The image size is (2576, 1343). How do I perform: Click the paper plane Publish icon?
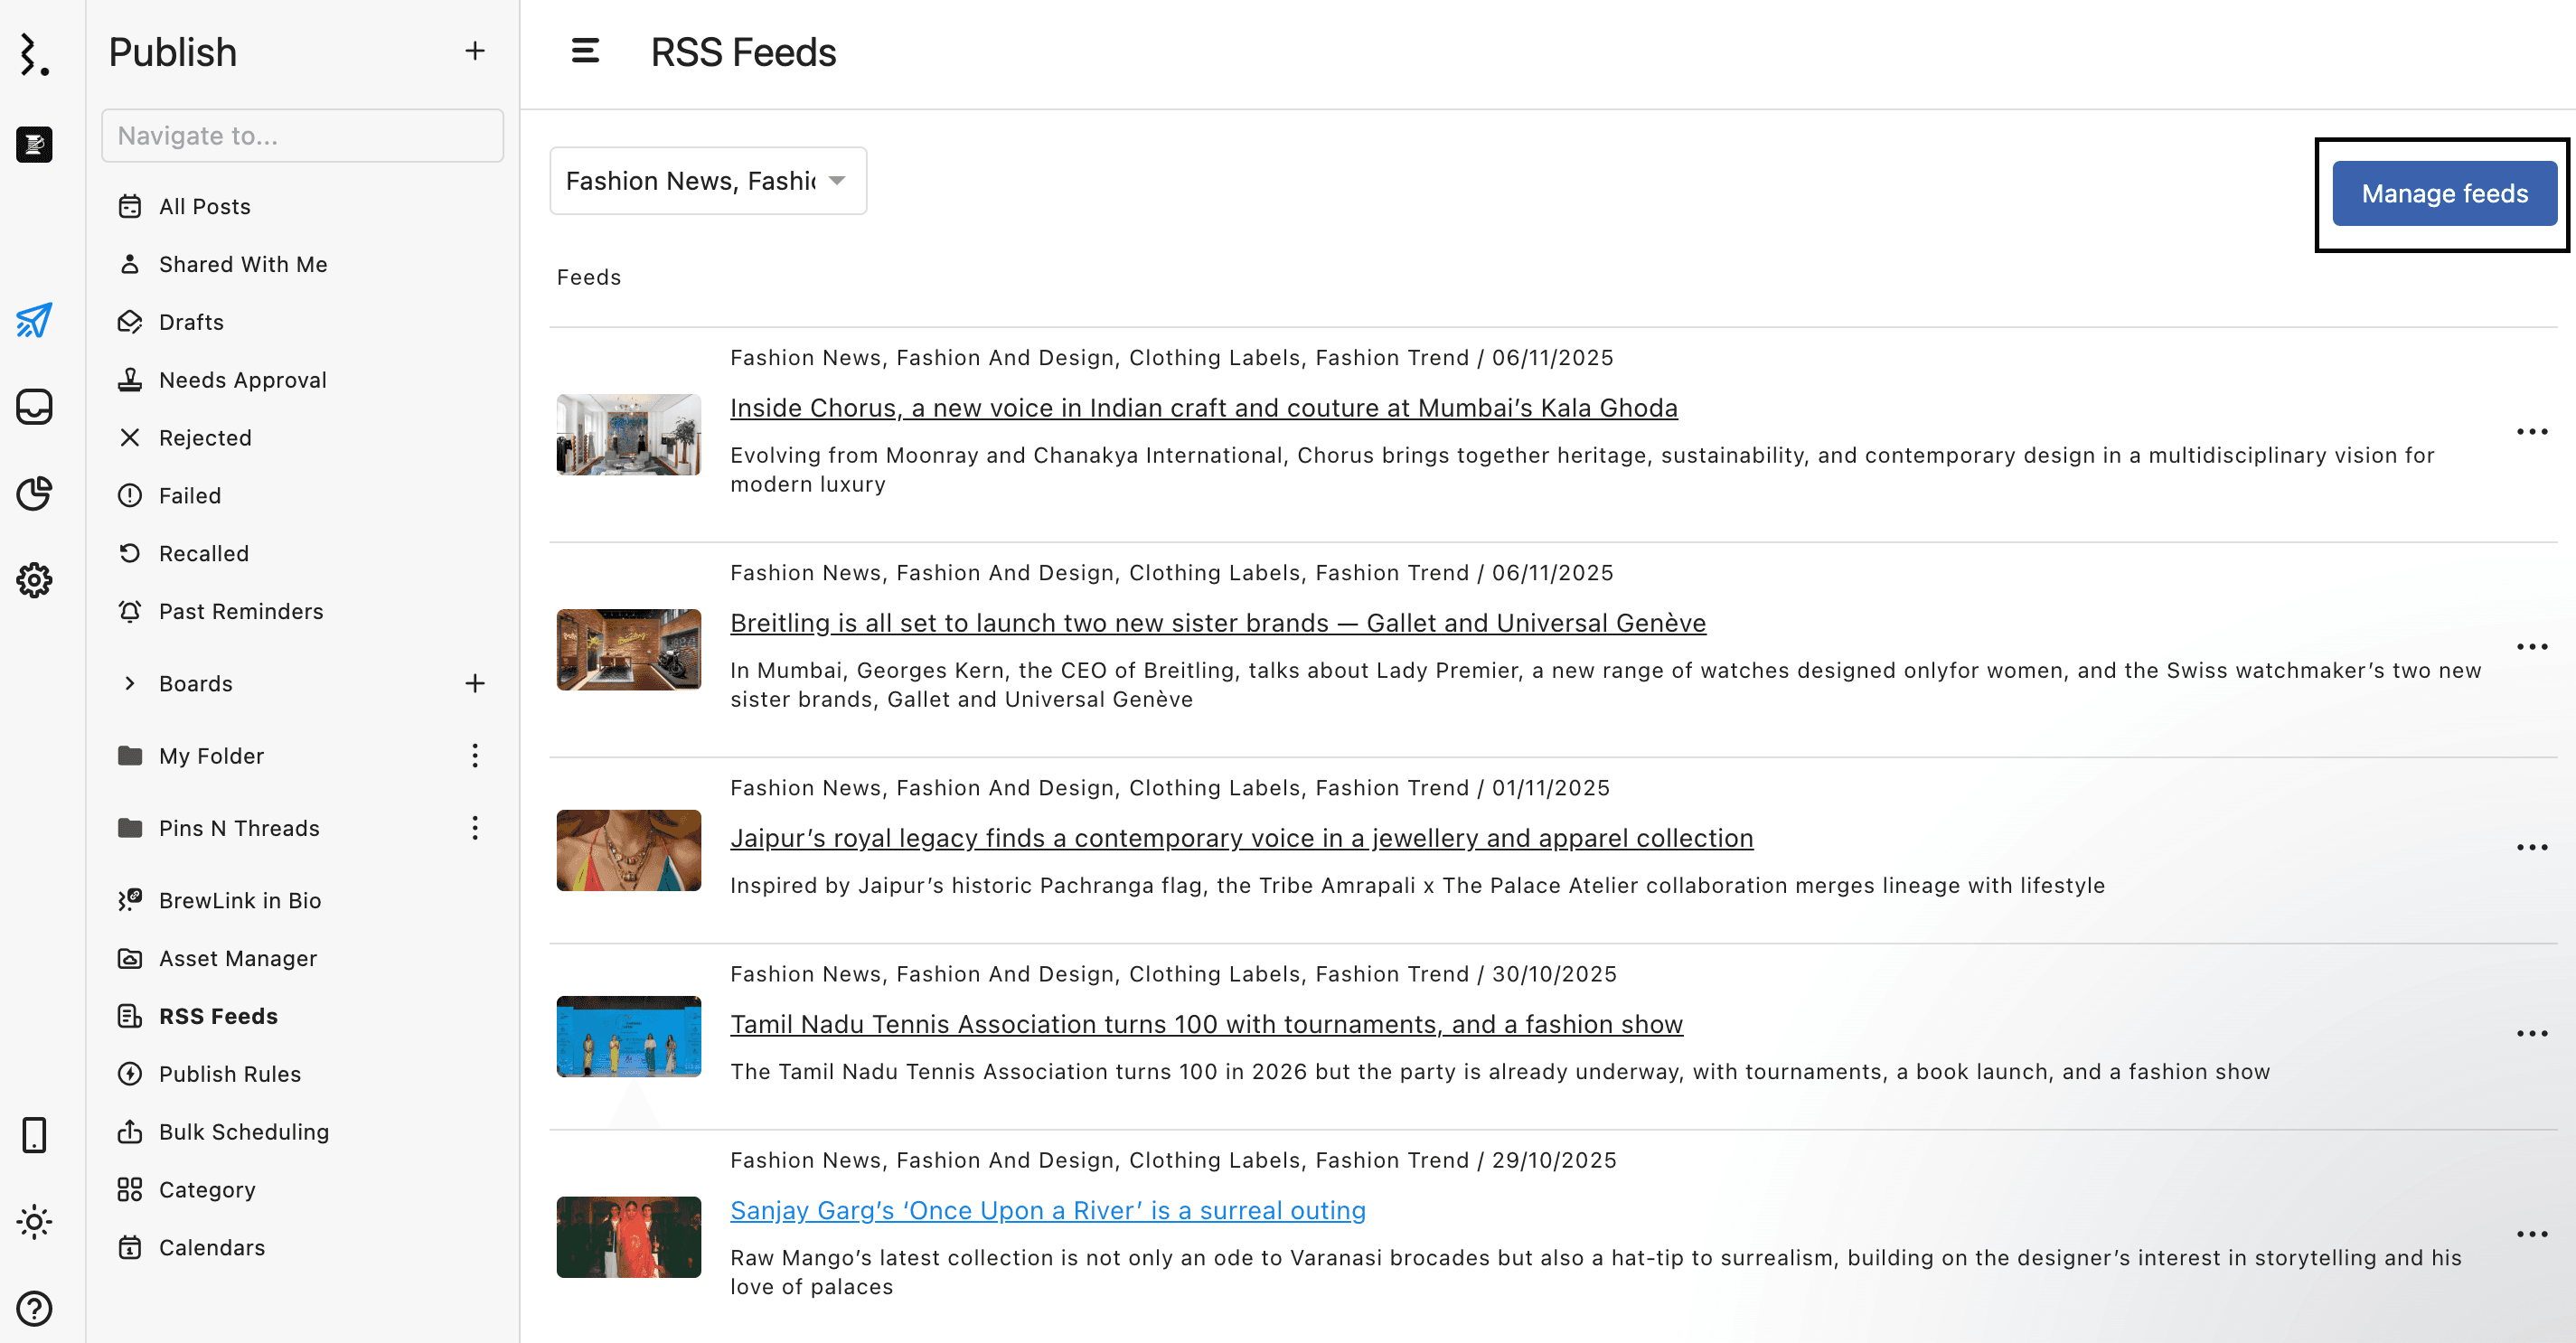34,320
